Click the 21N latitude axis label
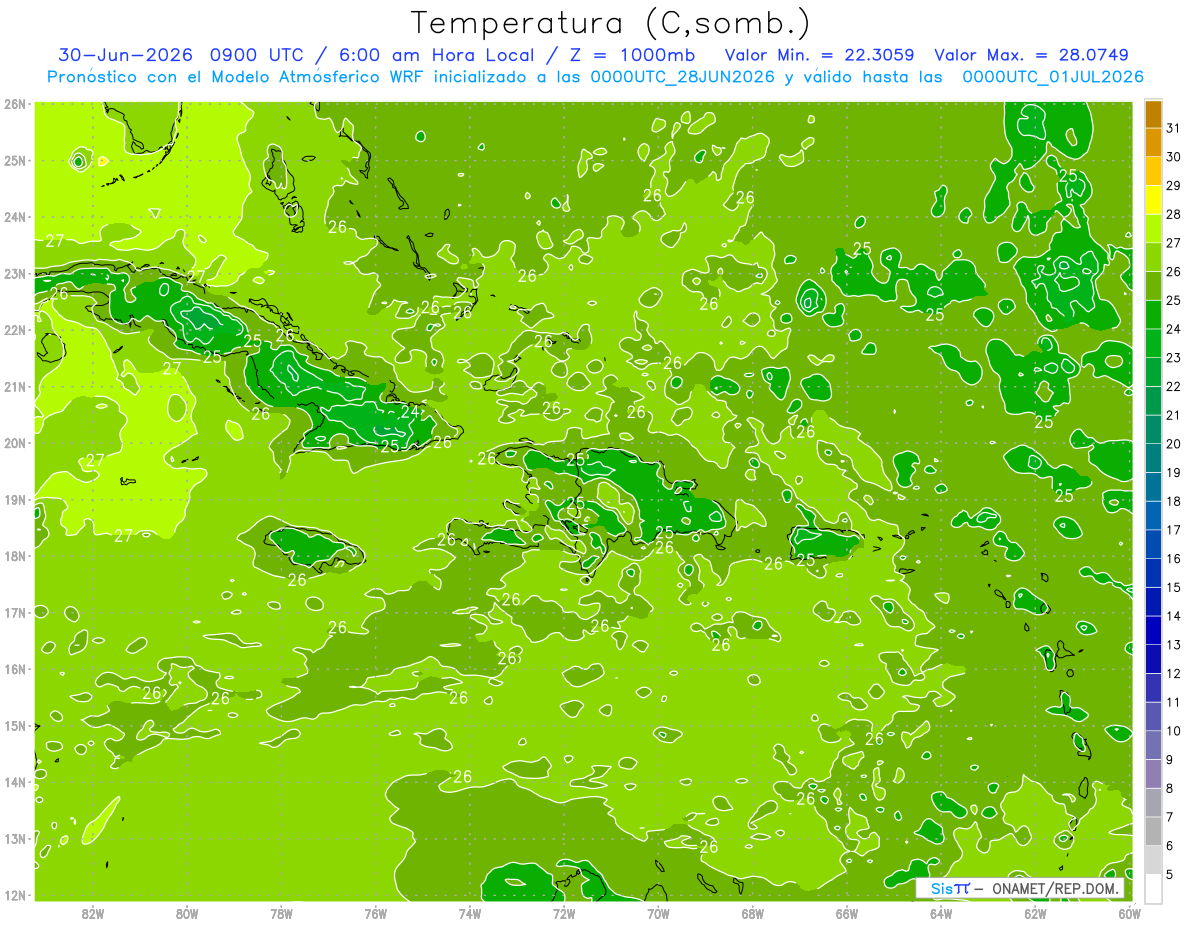The image size is (1200, 927). point(15,386)
